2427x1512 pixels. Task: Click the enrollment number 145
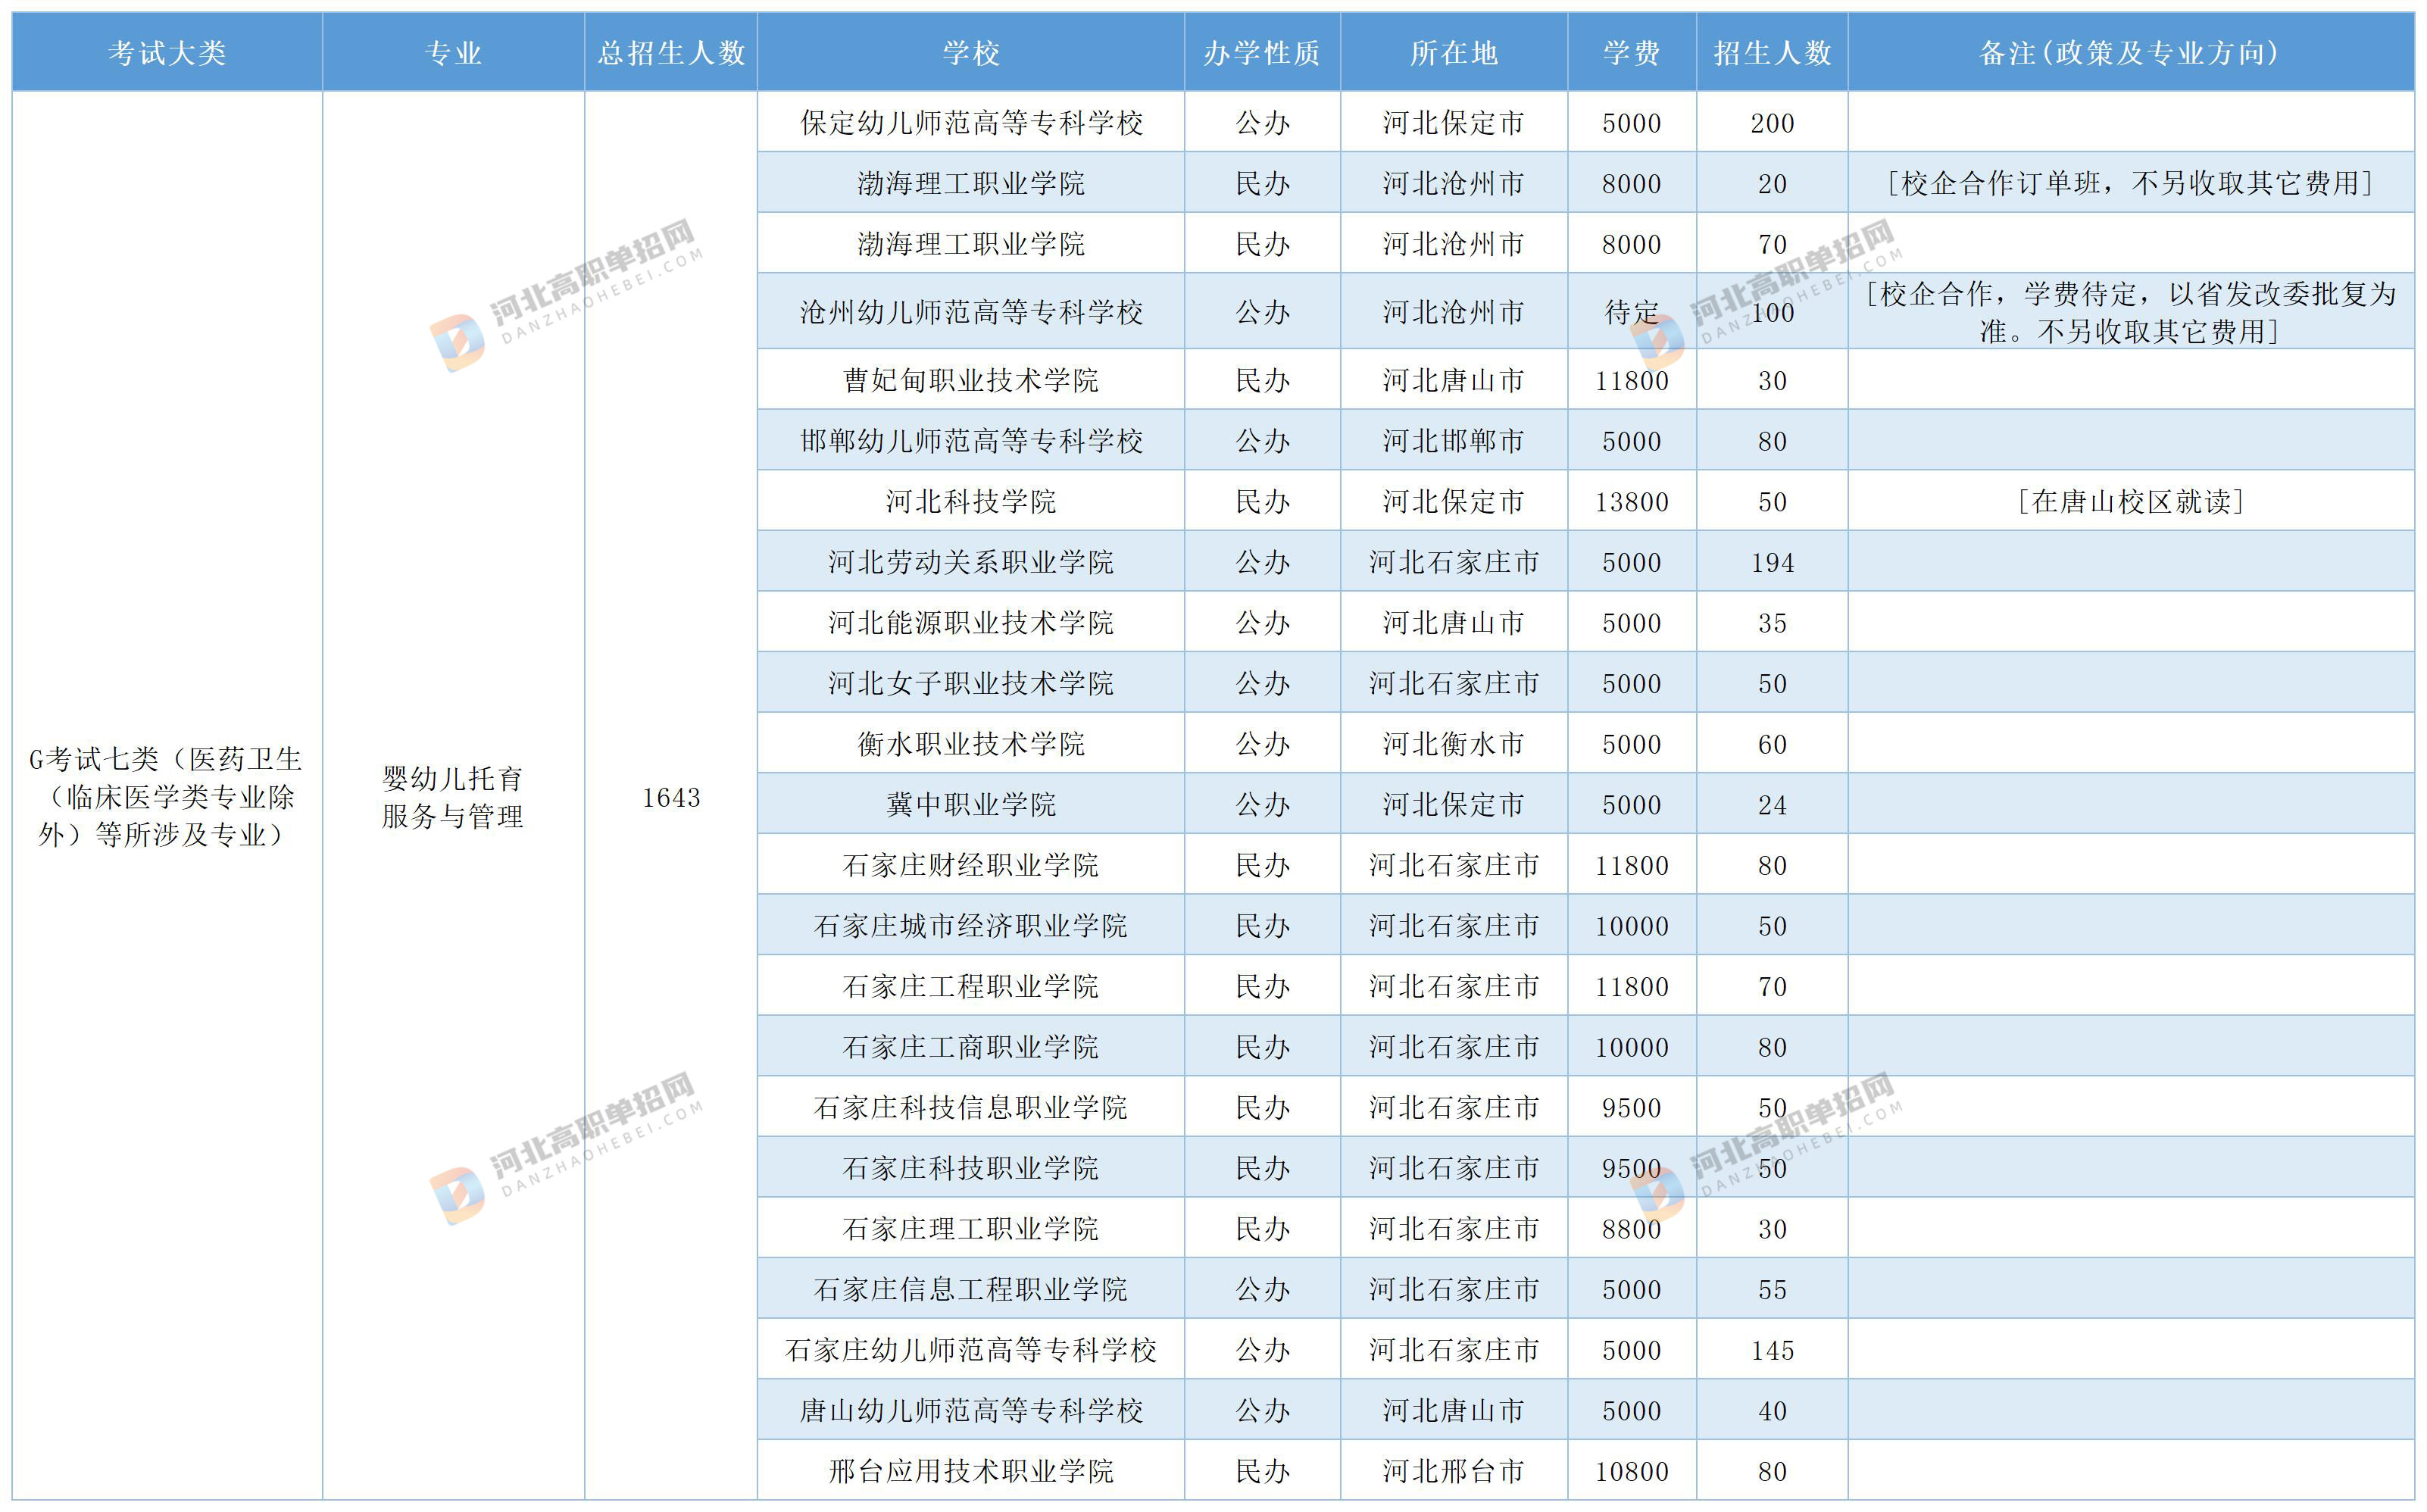[1772, 1350]
